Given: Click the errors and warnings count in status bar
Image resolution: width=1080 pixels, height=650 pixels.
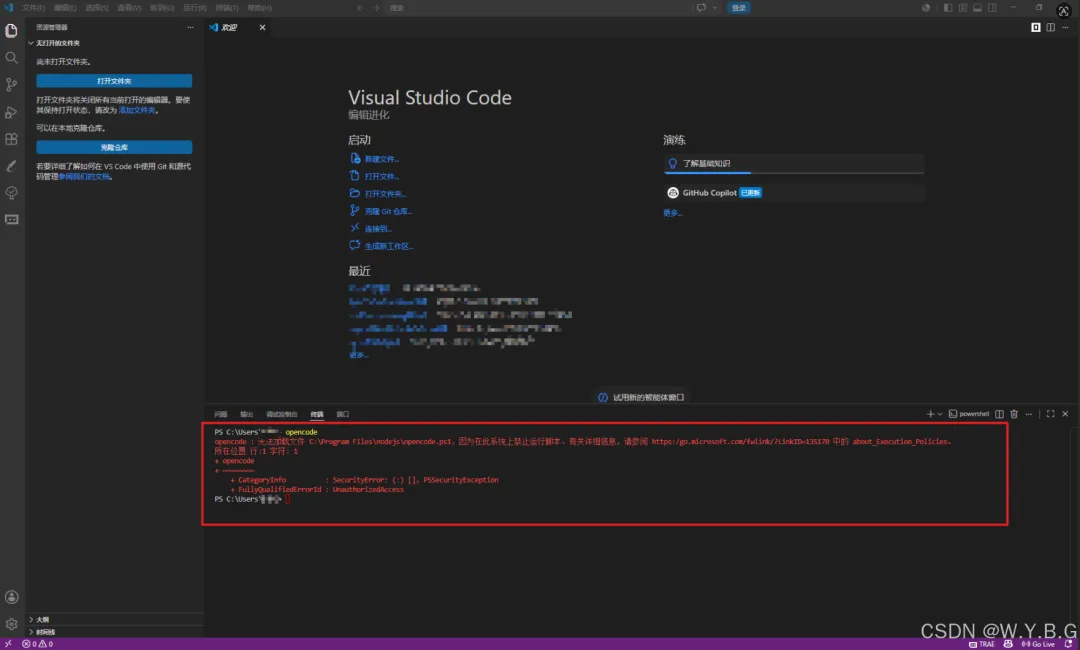Looking at the screenshot, I should coord(37,644).
